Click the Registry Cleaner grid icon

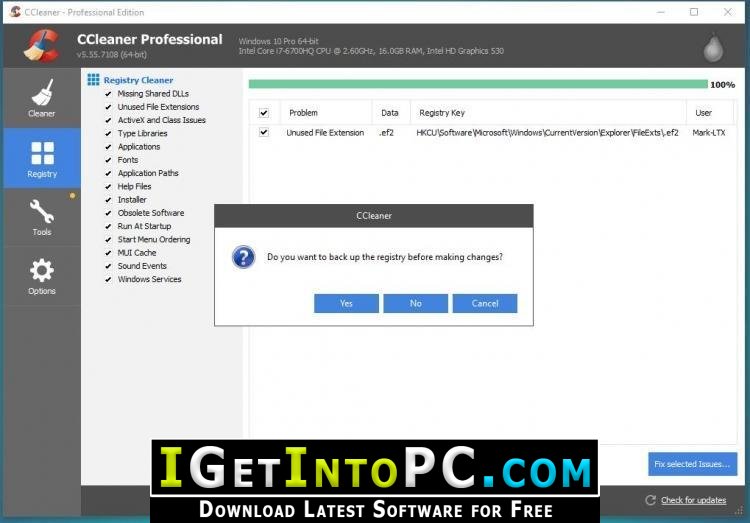tap(93, 79)
